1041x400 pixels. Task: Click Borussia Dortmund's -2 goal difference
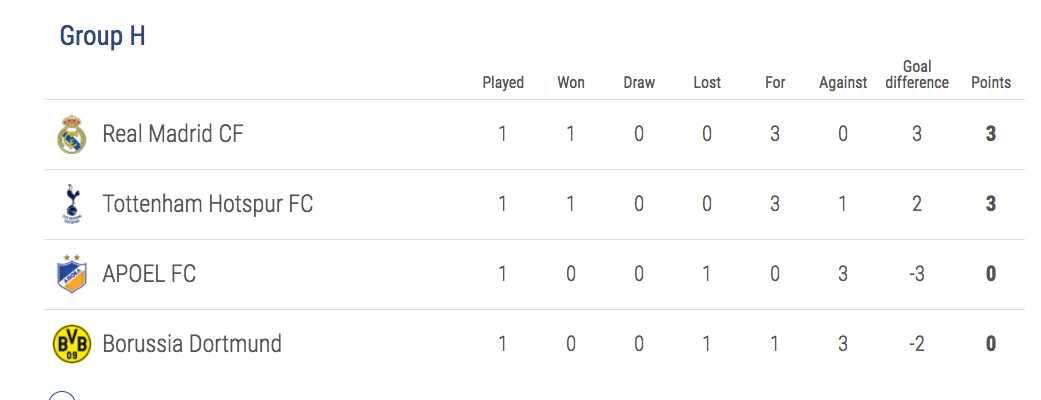click(917, 344)
